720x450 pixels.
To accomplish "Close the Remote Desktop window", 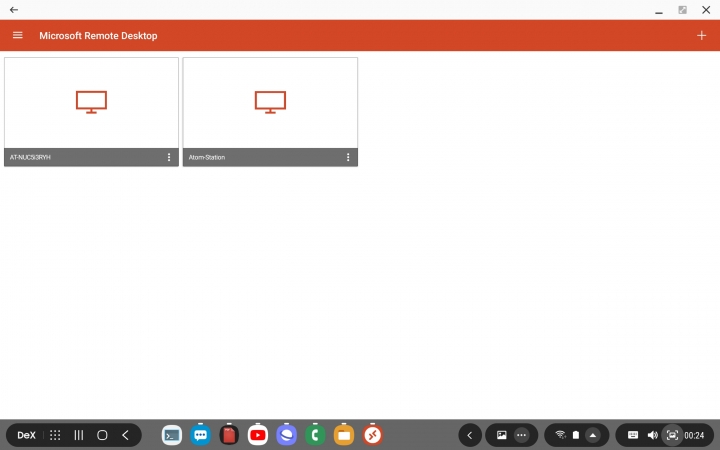I will pyautogui.click(x=706, y=10).
